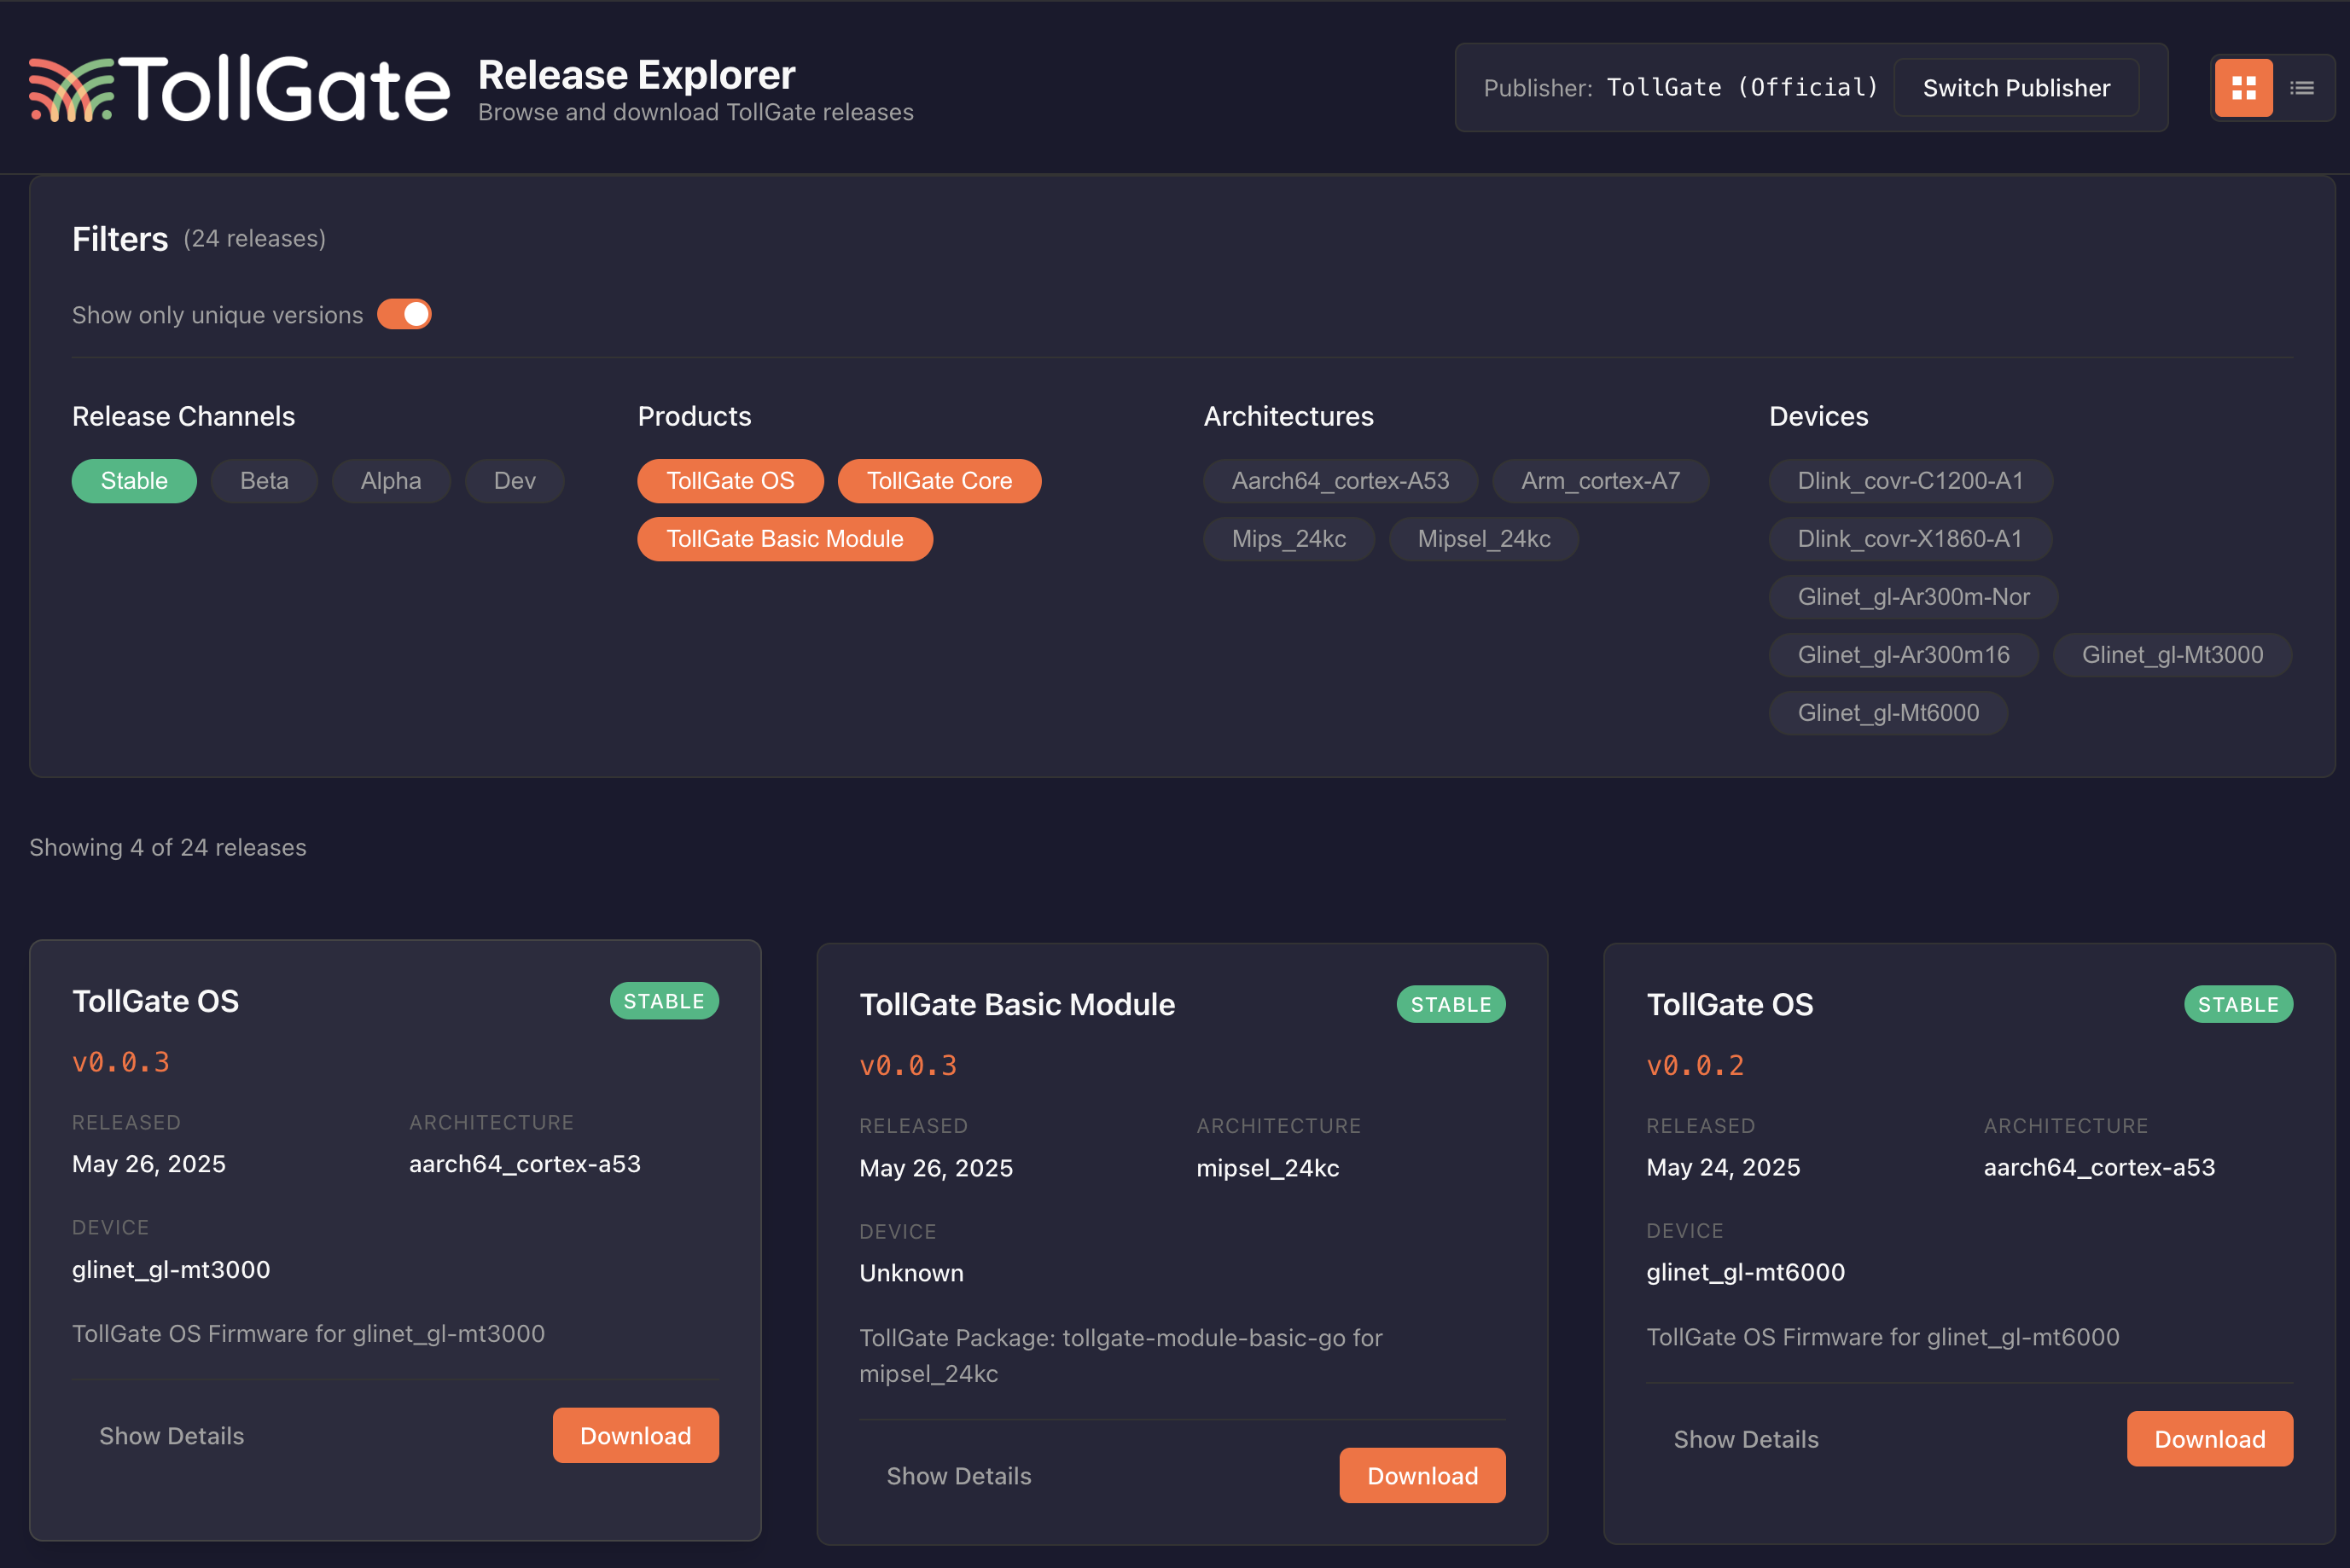This screenshot has height=1568, width=2350.
Task: Click the TollGate logo
Action: (x=239, y=88)
